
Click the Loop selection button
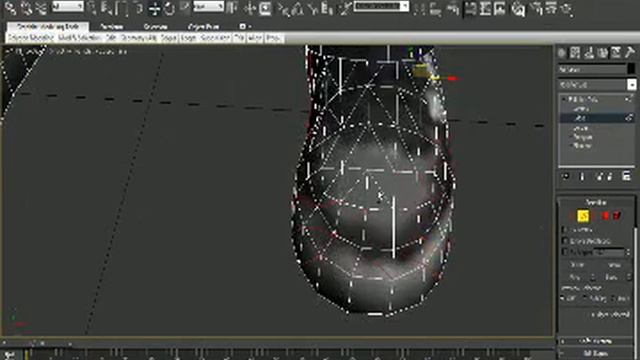click(611, 278)
